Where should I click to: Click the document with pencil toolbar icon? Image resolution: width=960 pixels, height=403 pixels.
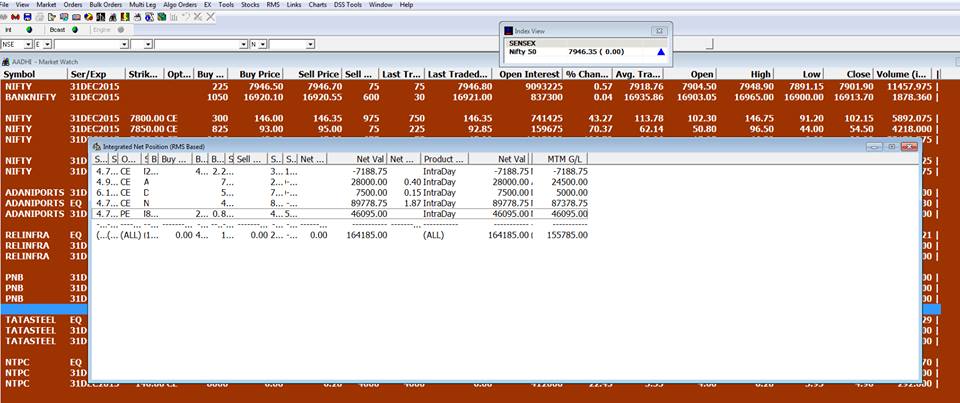pos(51,17)
